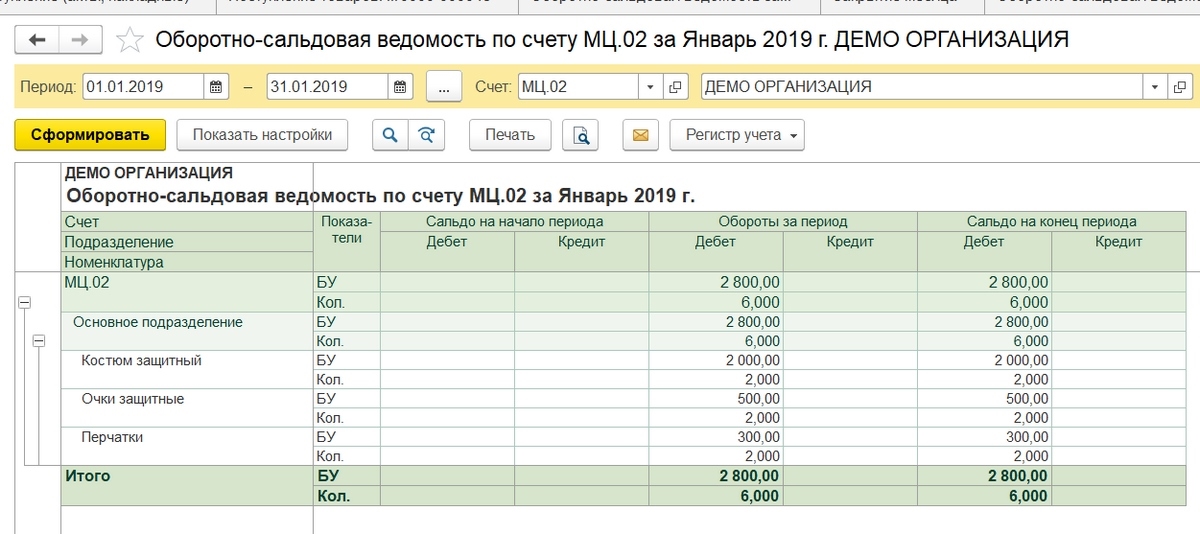Click the find-next icon beside the magnifier

click(x=426, y=135)
